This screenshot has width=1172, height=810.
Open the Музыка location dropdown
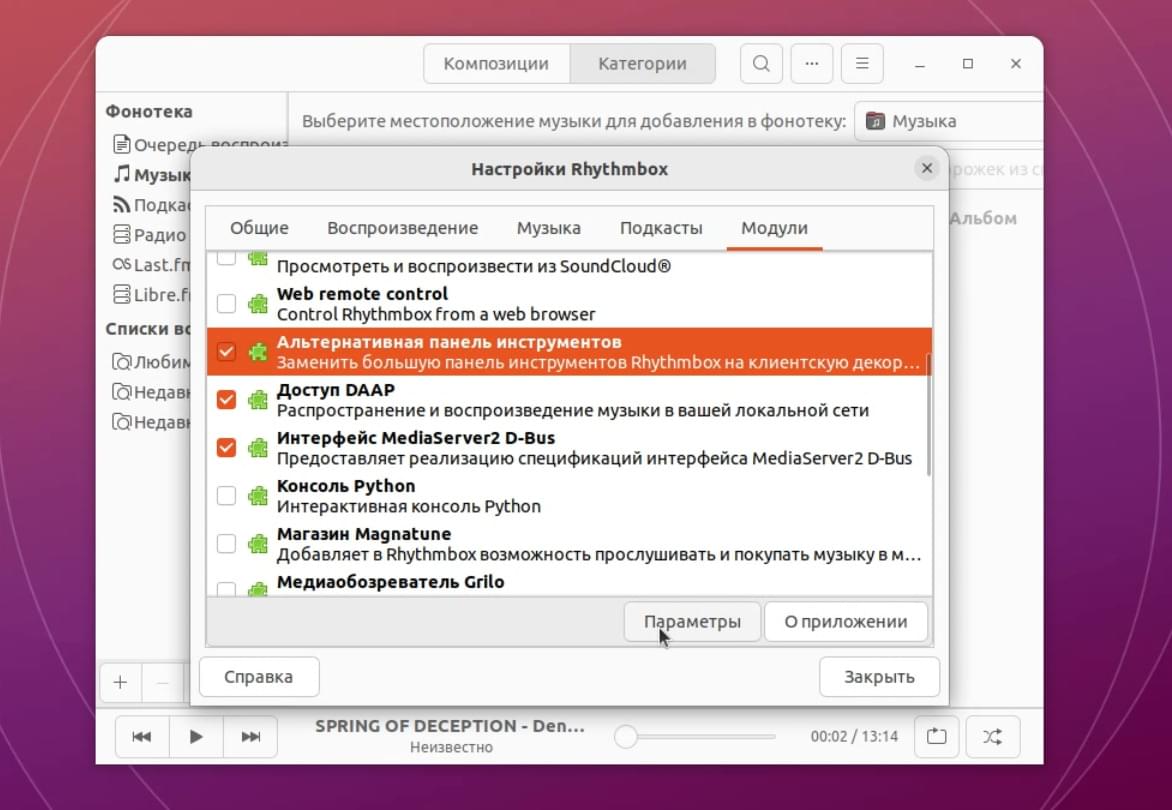pos(949,121)
